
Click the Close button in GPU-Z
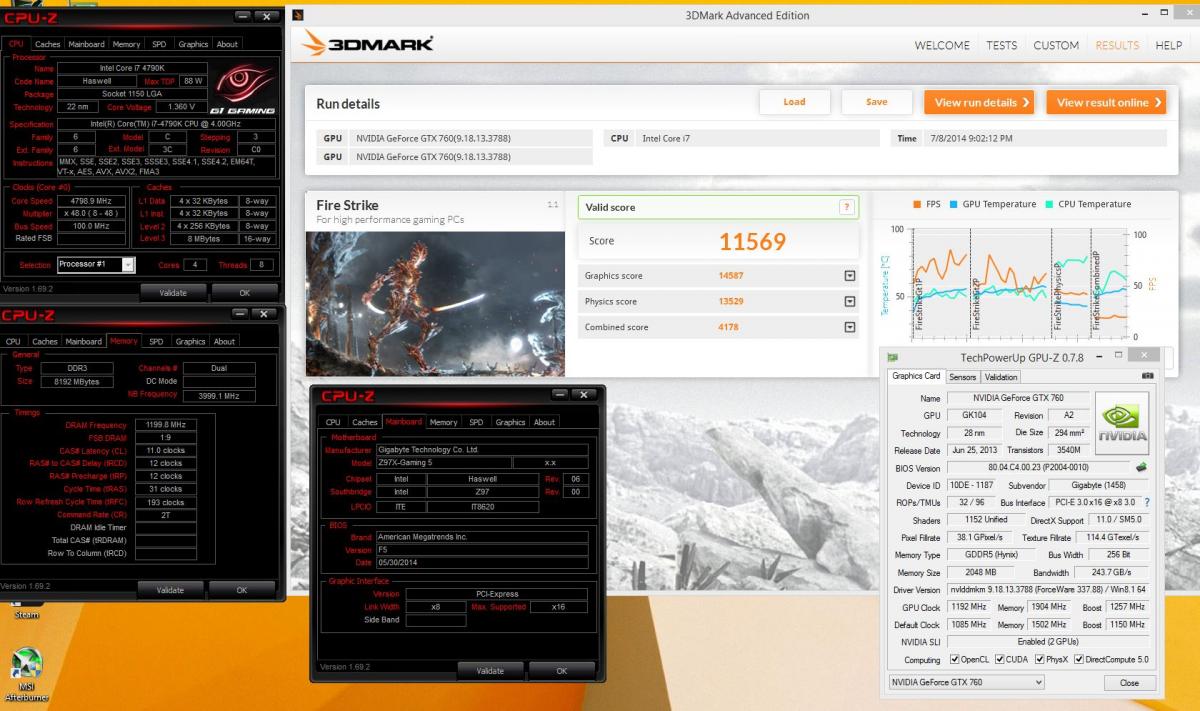click(x=1129, y=683)
